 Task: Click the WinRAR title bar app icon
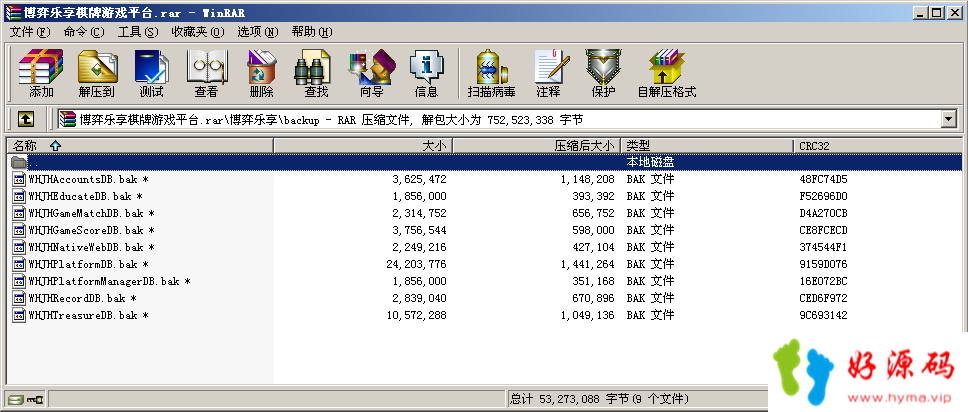tap(12, 13)
